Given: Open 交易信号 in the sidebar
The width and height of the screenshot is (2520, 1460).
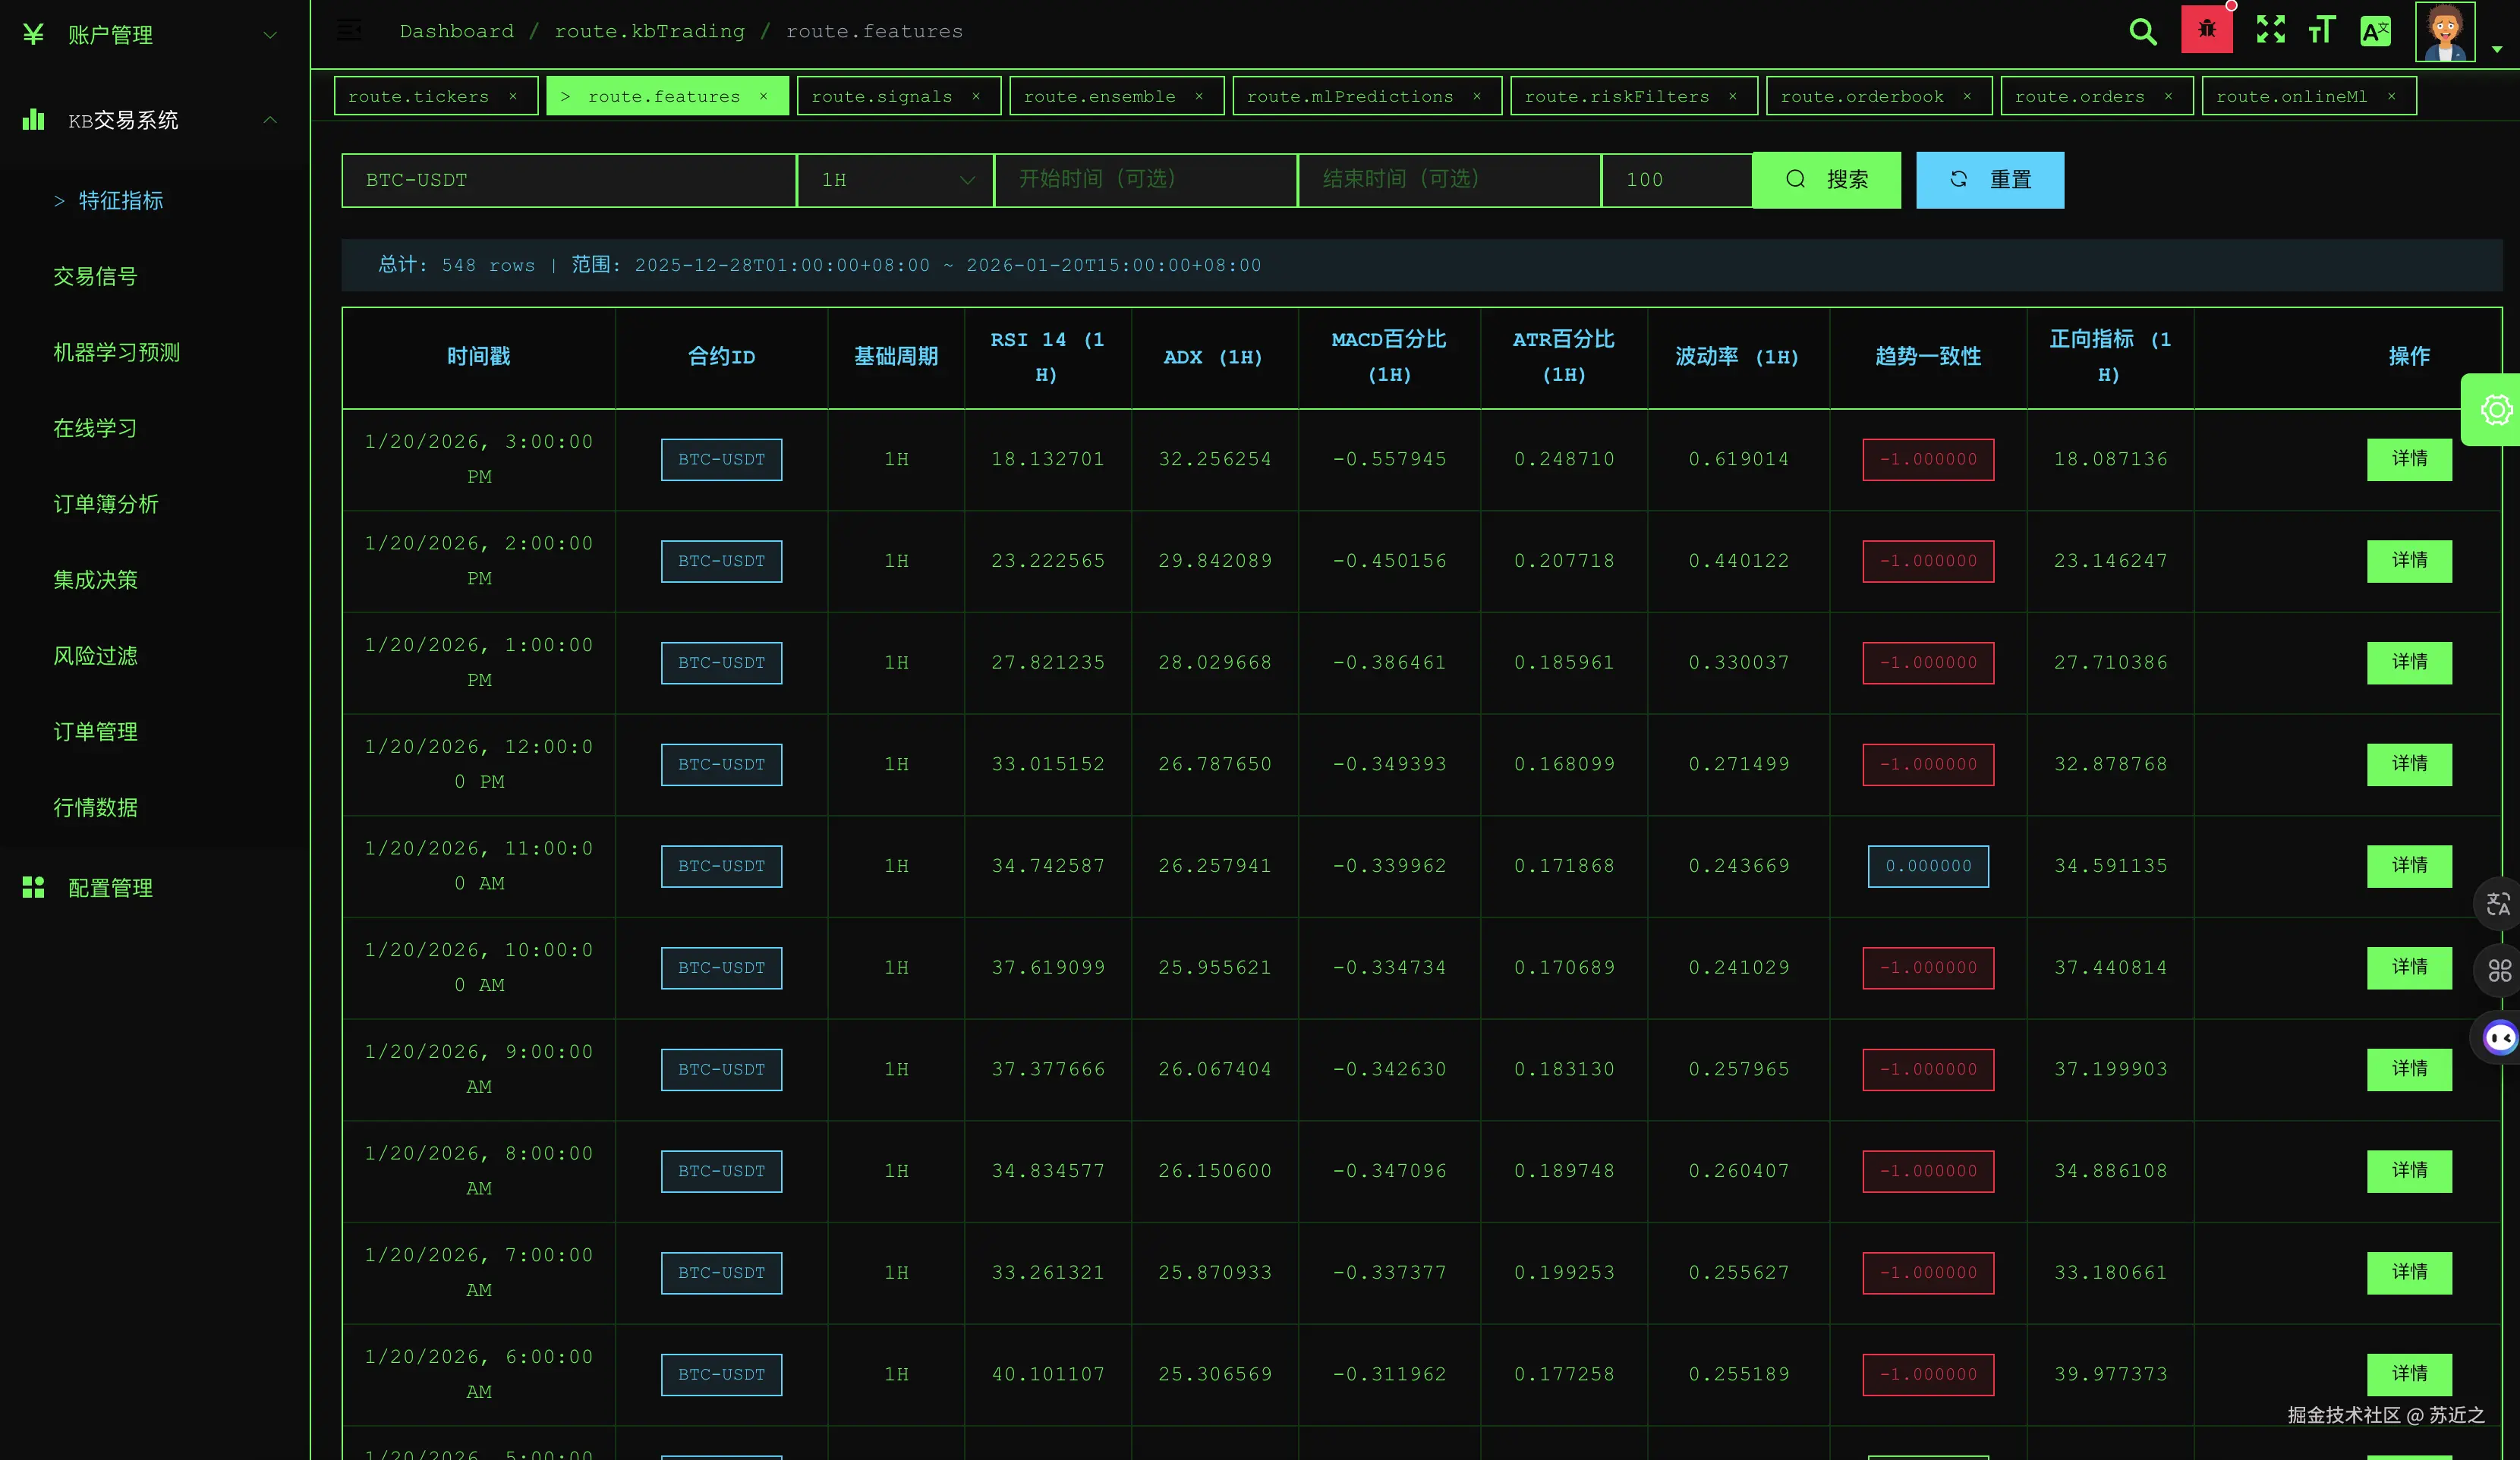Looking at the screenshot, I should pyautogui.click(x=95, y=277).
